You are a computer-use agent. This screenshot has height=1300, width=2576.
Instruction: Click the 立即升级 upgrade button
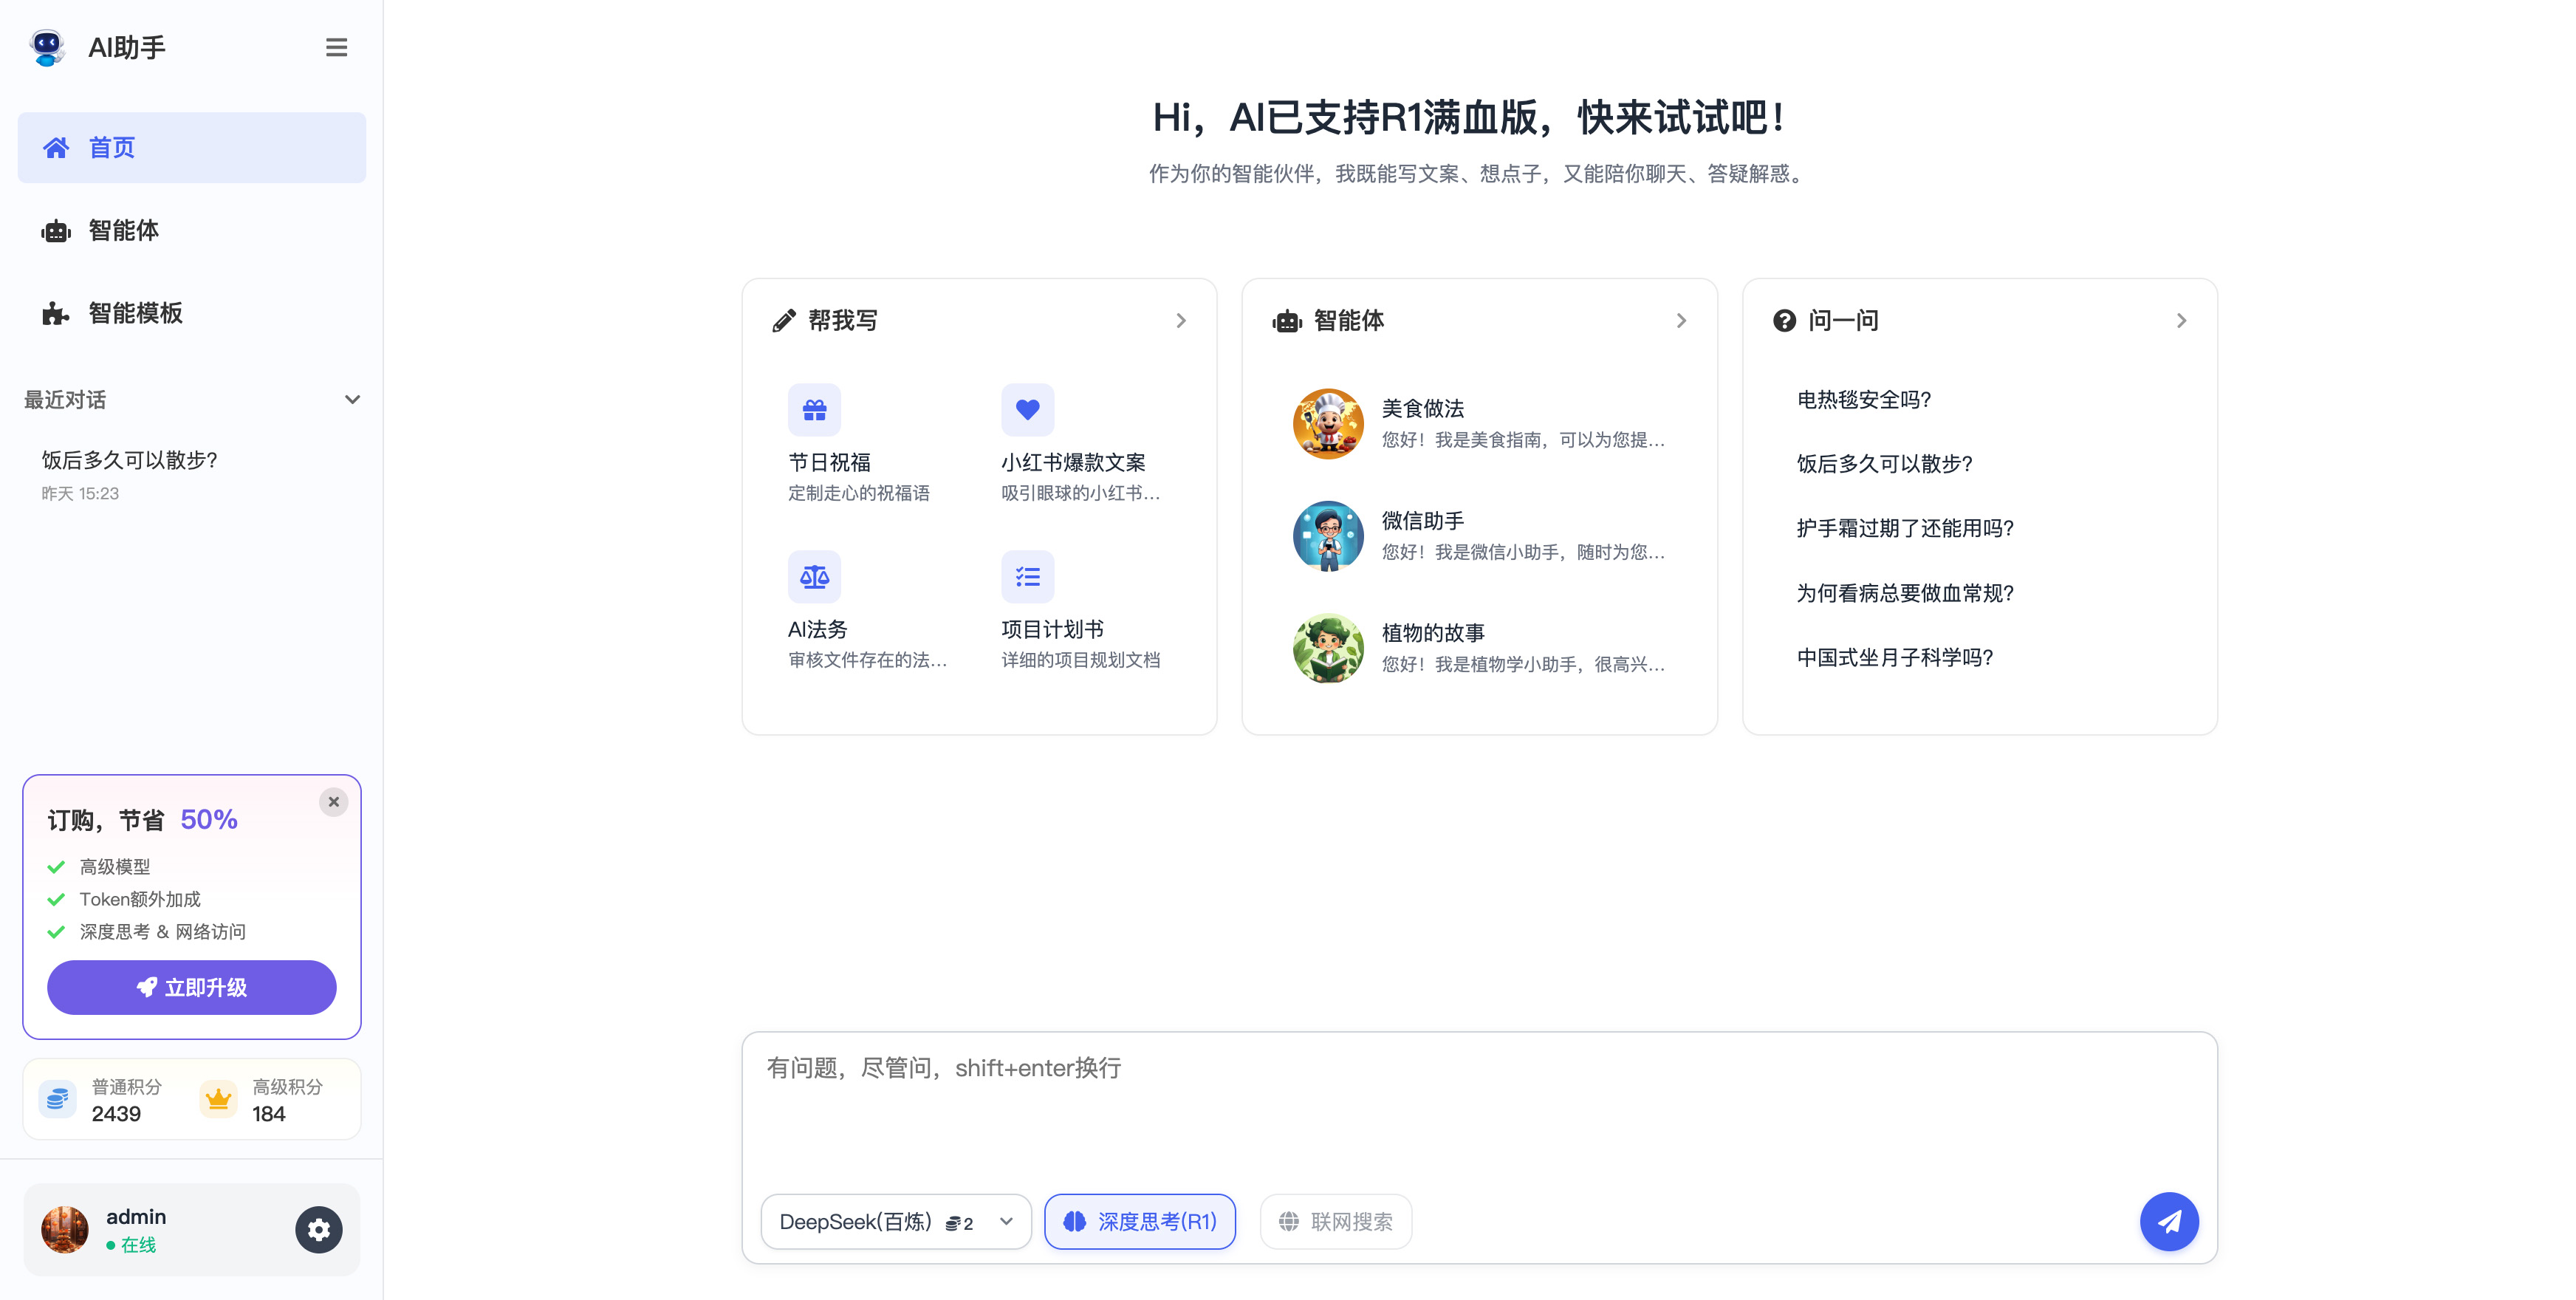click(x=192, y=987)
